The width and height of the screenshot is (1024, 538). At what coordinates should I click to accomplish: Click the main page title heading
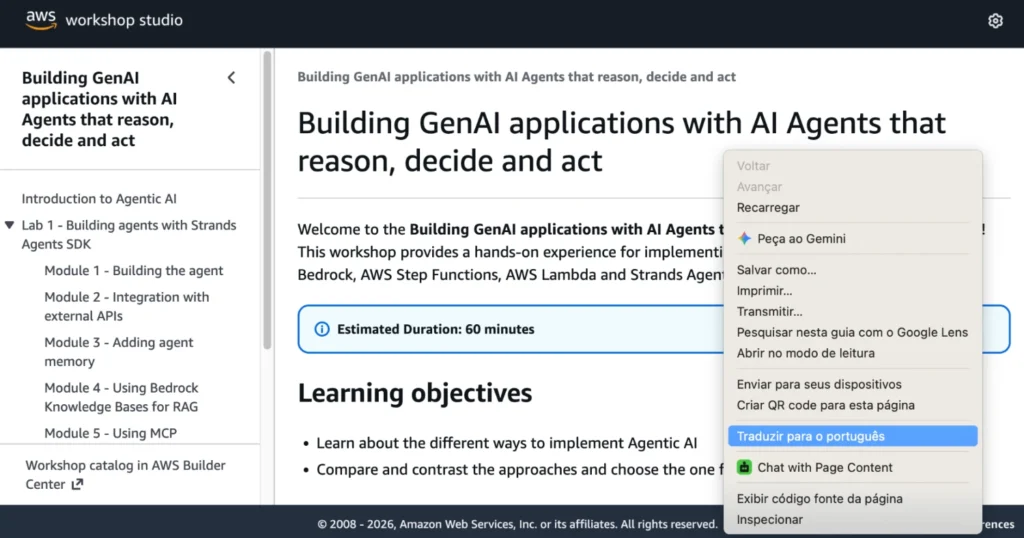(622, 142)
